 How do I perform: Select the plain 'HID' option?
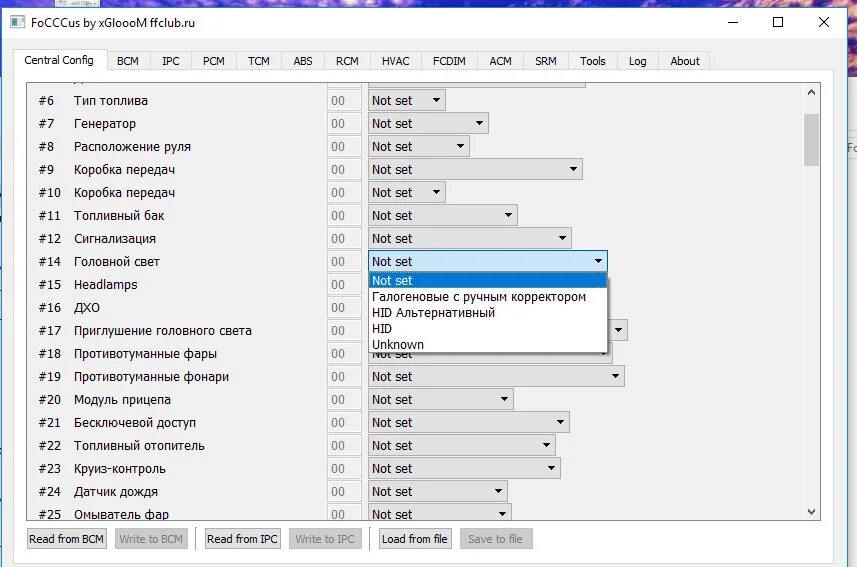pyautogui.click(x=488, y=329)
